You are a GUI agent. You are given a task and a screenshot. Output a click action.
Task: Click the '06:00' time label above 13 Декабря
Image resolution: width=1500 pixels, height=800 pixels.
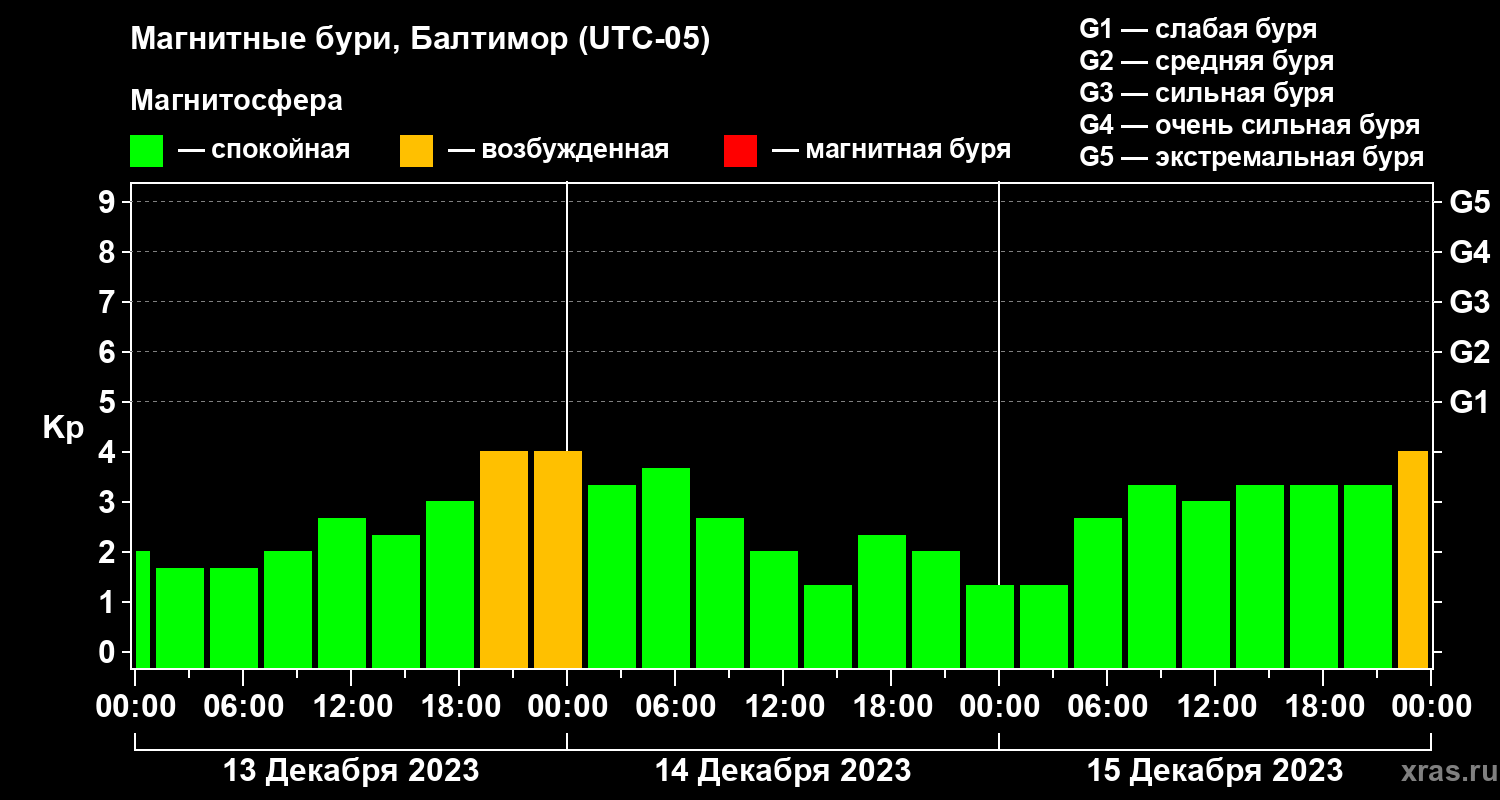243,706
